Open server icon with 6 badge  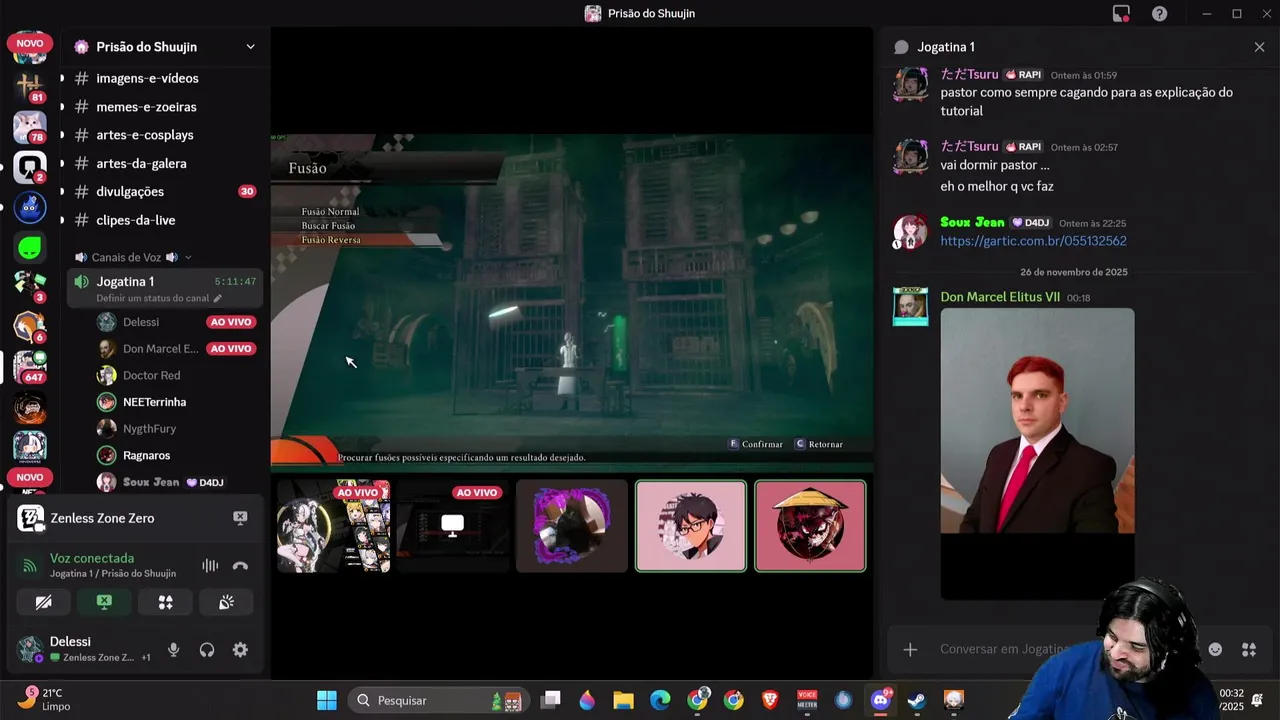click(30, 327)
